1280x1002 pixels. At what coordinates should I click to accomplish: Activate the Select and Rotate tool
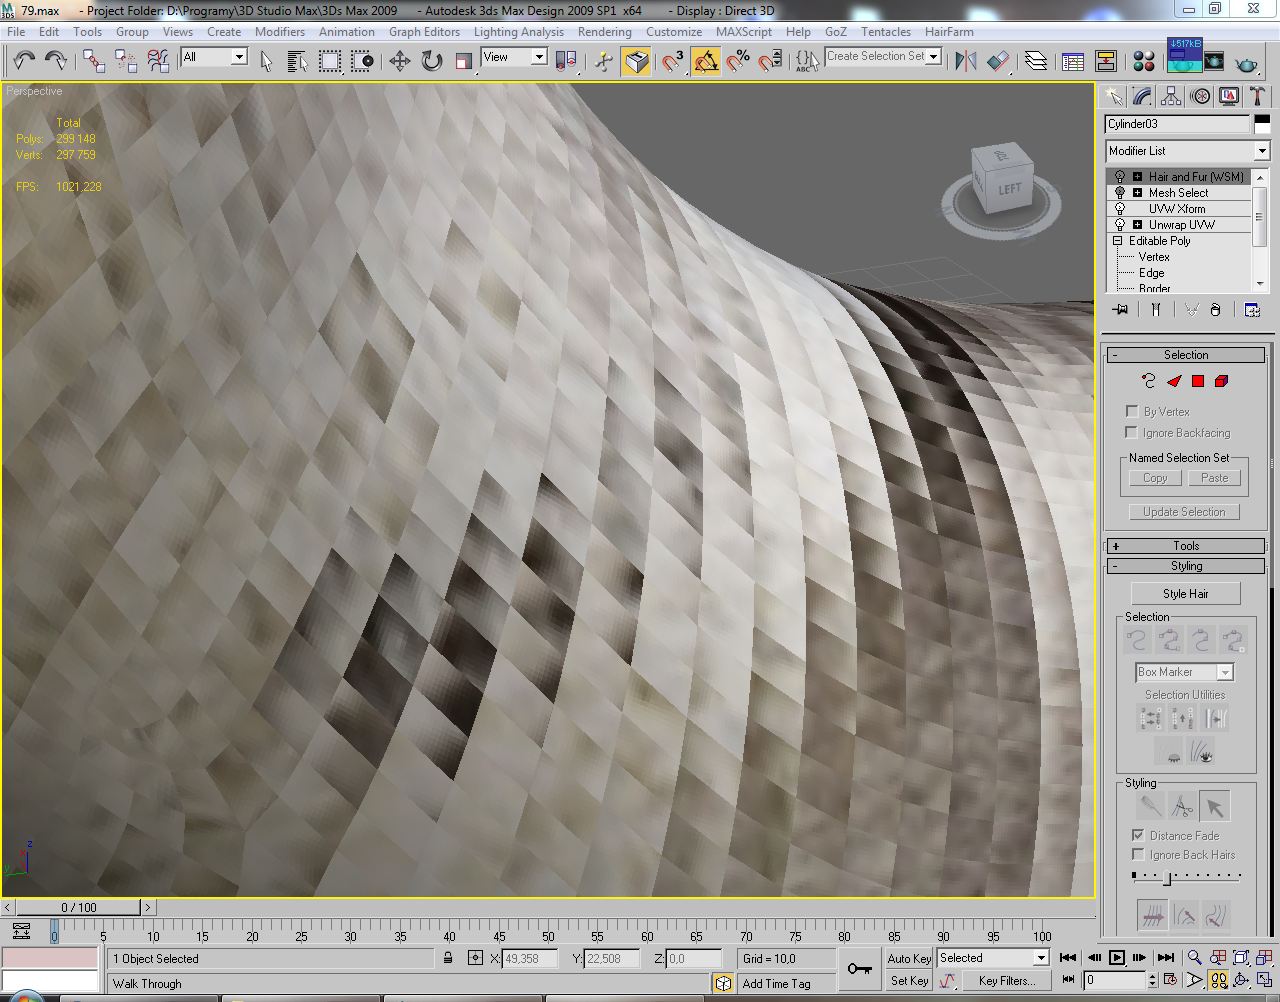coord(431,61)
